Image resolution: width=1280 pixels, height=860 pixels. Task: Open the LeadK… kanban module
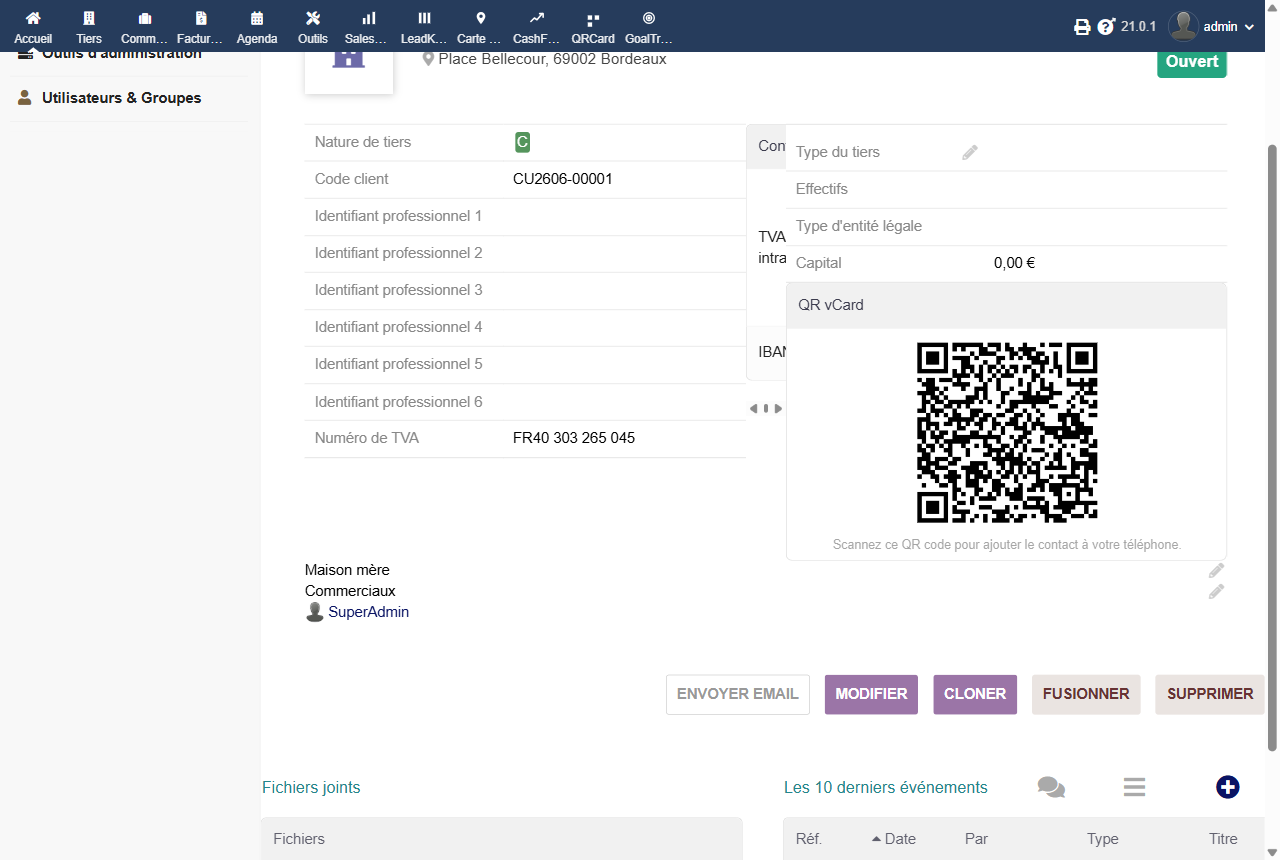point(425,26)
